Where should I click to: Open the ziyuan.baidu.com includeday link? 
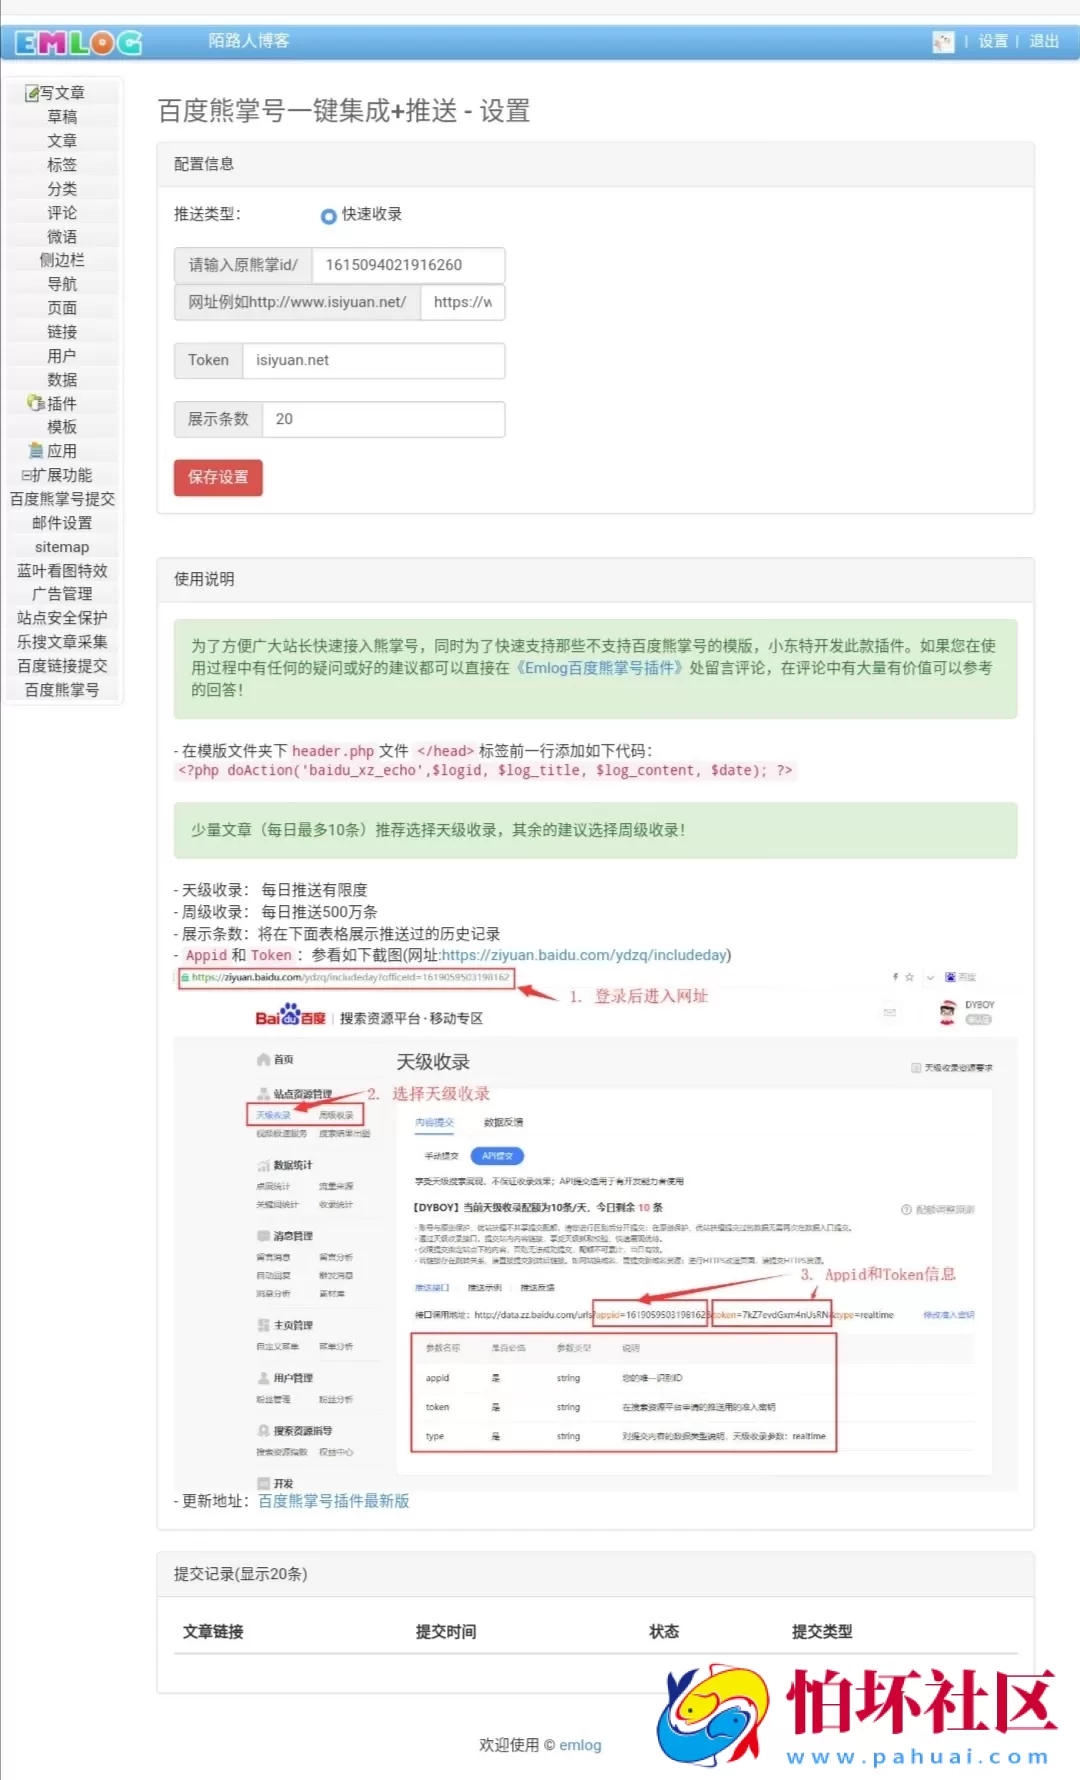click(584, 955)
